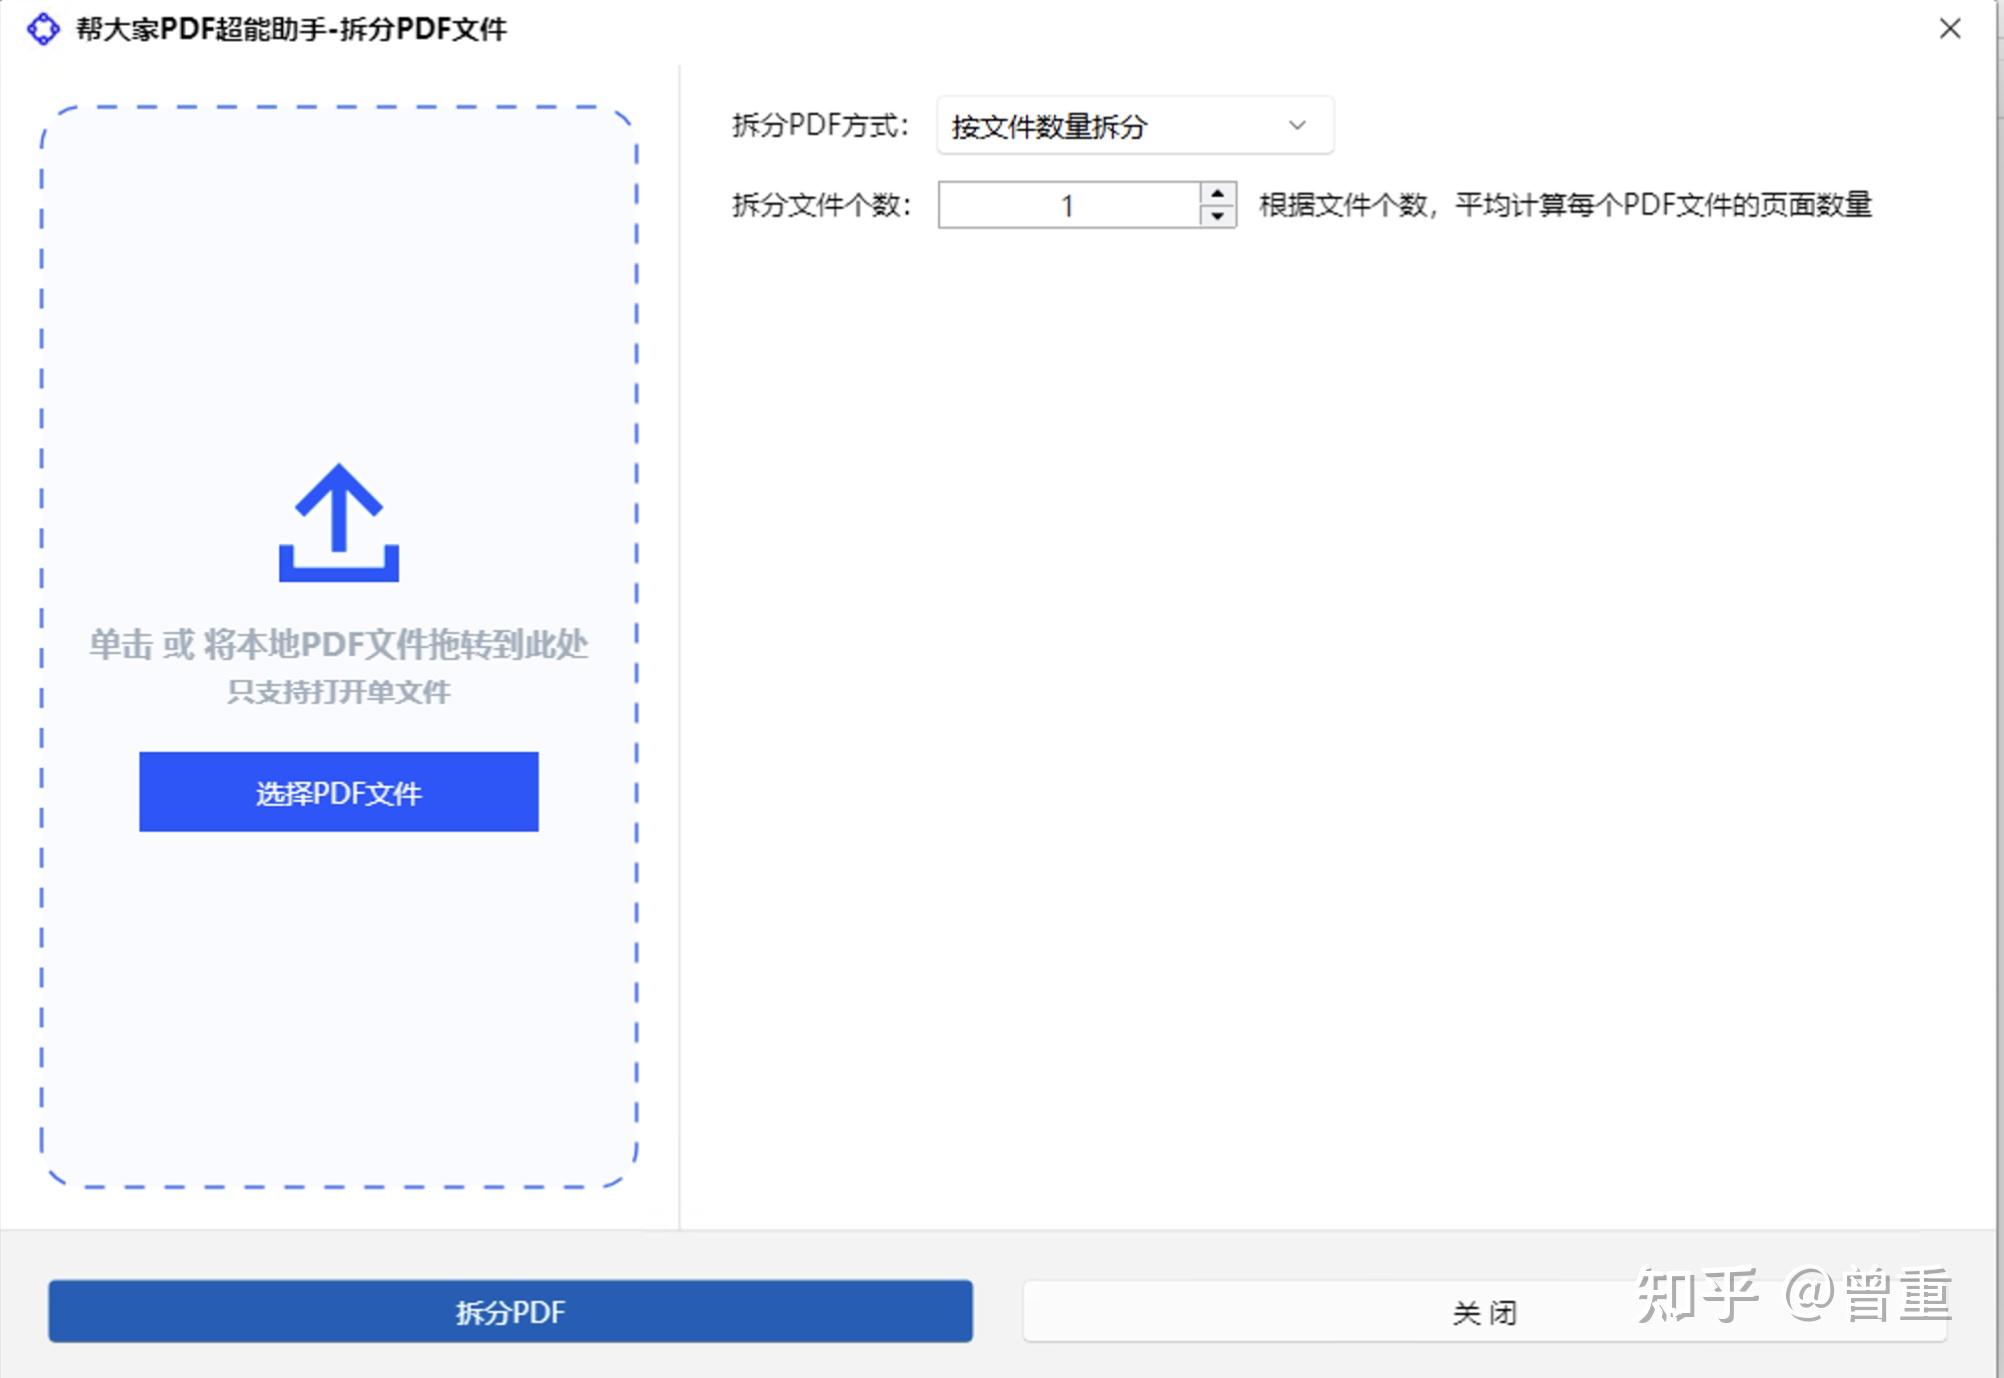Click the 单击或将本地PDF文件拖转到此处 drop text
The height and width of the screenshot is (1378, 2004).
339,645
